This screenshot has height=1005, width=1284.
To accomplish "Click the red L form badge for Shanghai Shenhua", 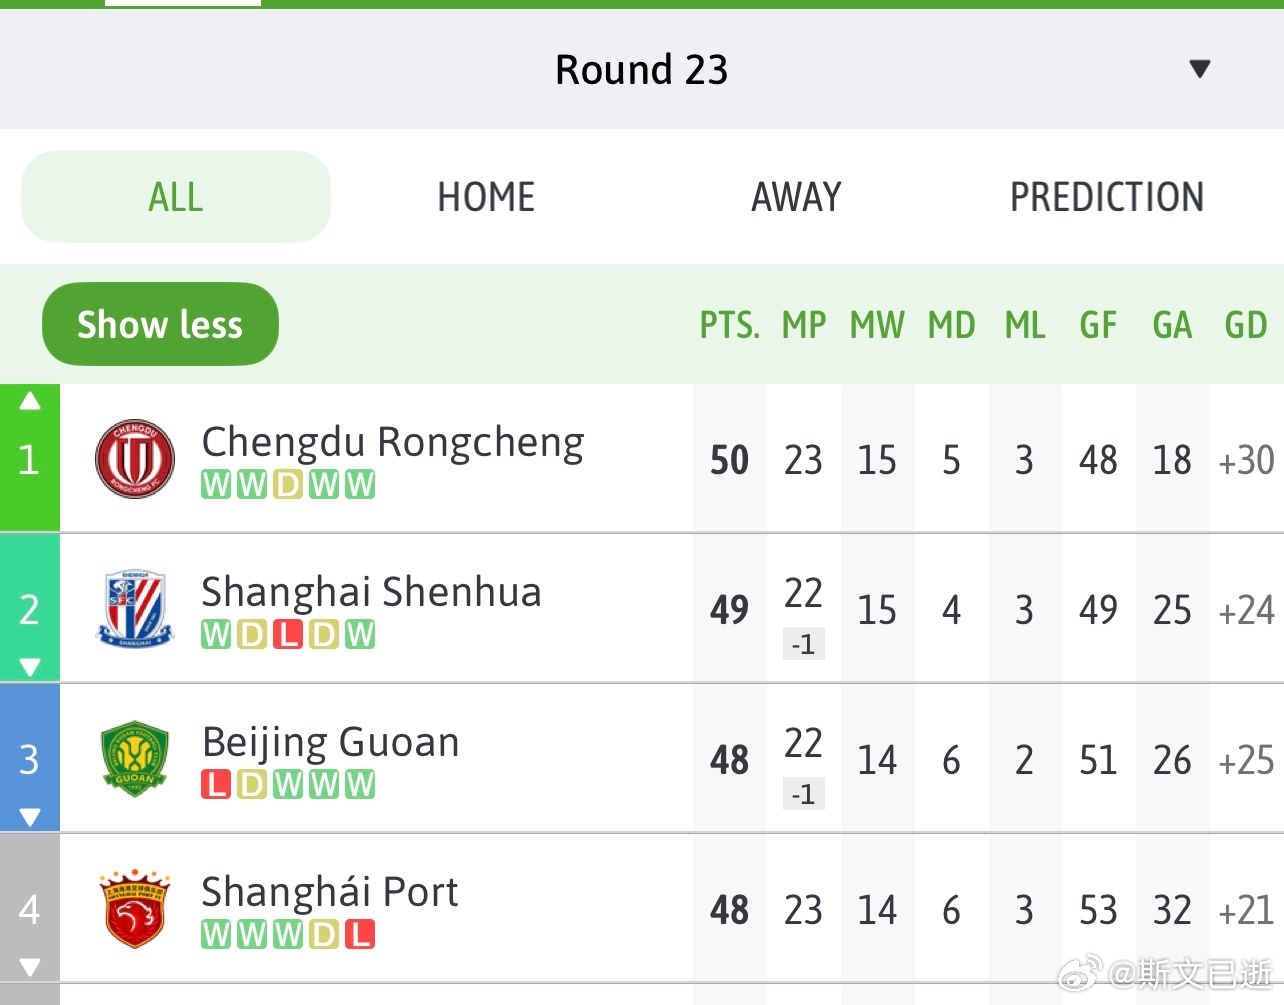I will (x=288, y=635).
